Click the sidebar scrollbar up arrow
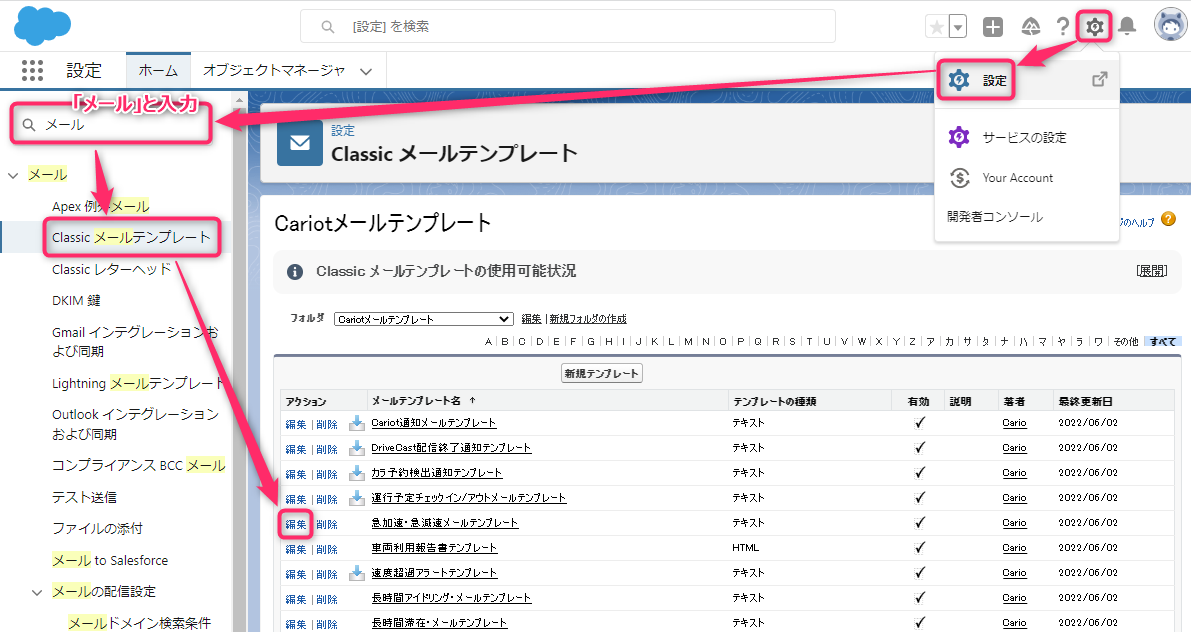Screen dimensions: 1191x632 click(x=240, y=100)
